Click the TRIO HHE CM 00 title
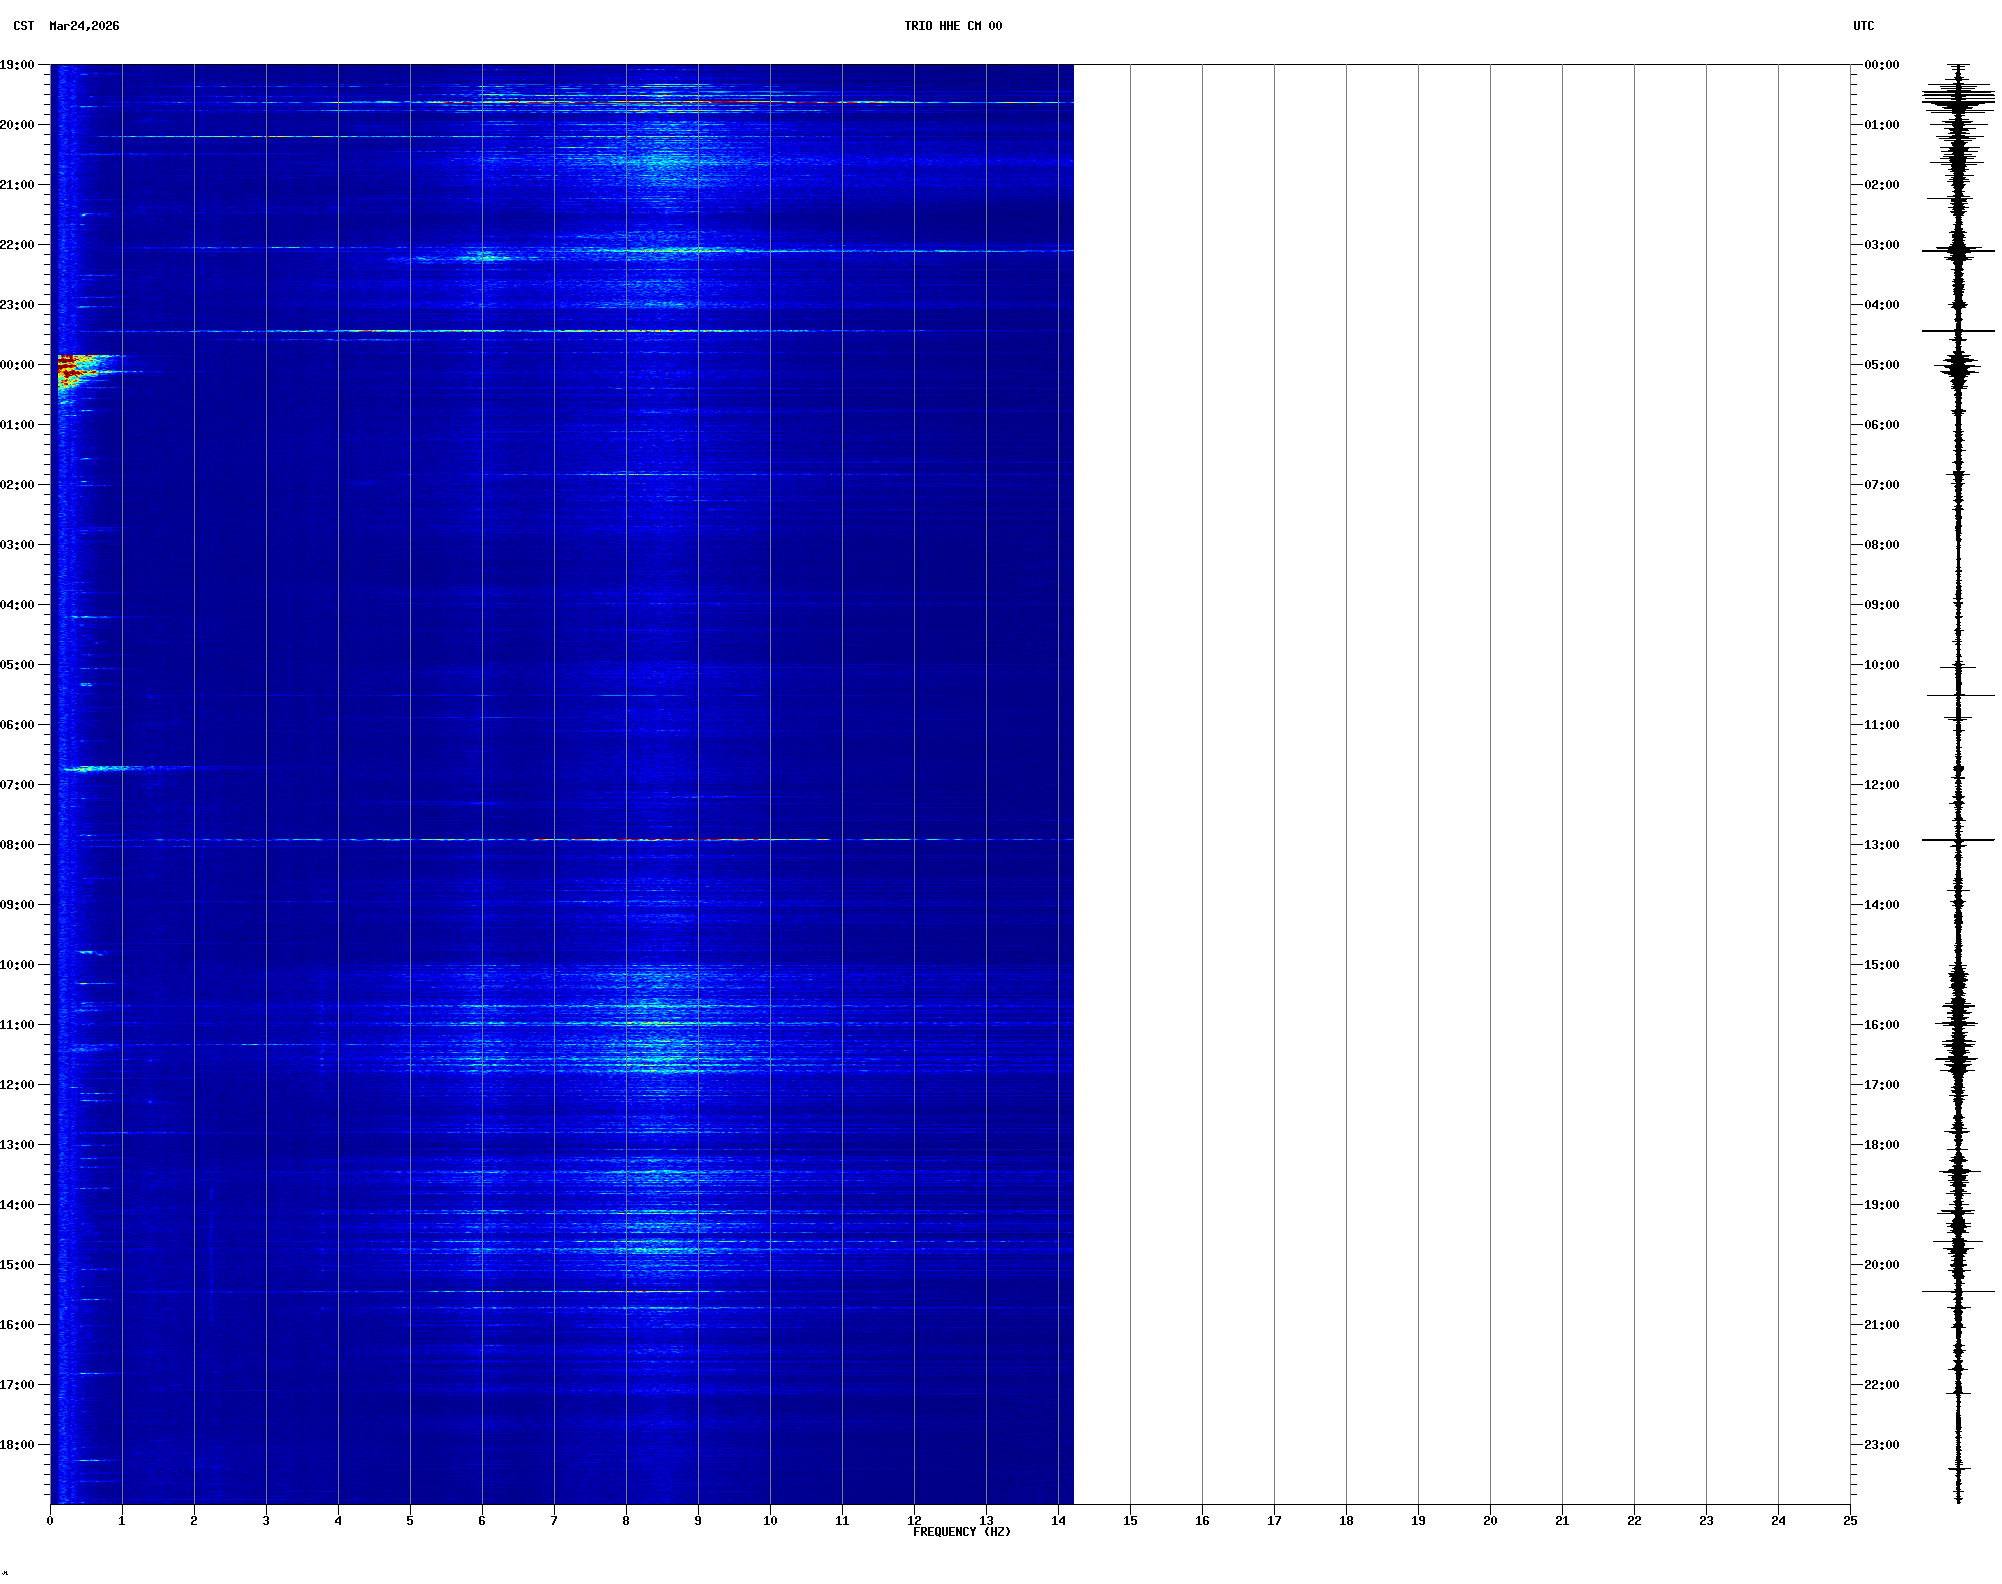Image resolution: width=2002 pixels, height=1584 pixels. pyautogui.click(x=952, y=26)
